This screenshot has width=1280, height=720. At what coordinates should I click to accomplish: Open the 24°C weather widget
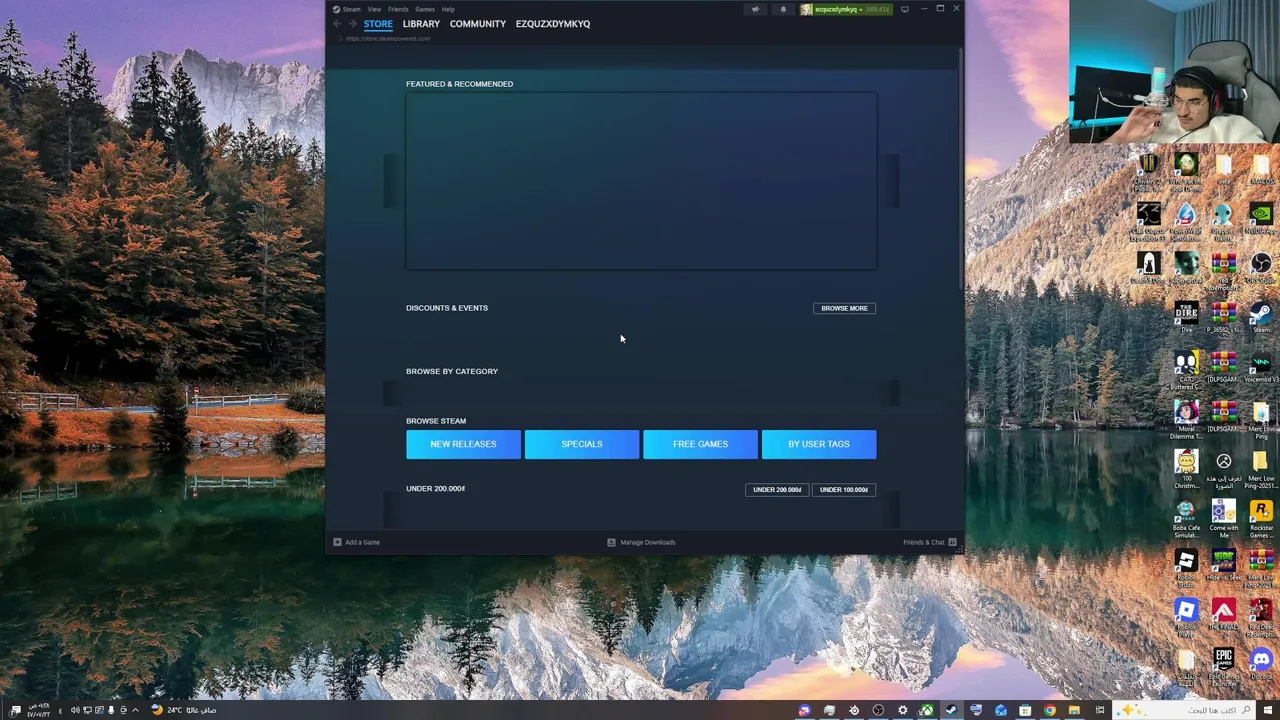click(x=183, y=710)
